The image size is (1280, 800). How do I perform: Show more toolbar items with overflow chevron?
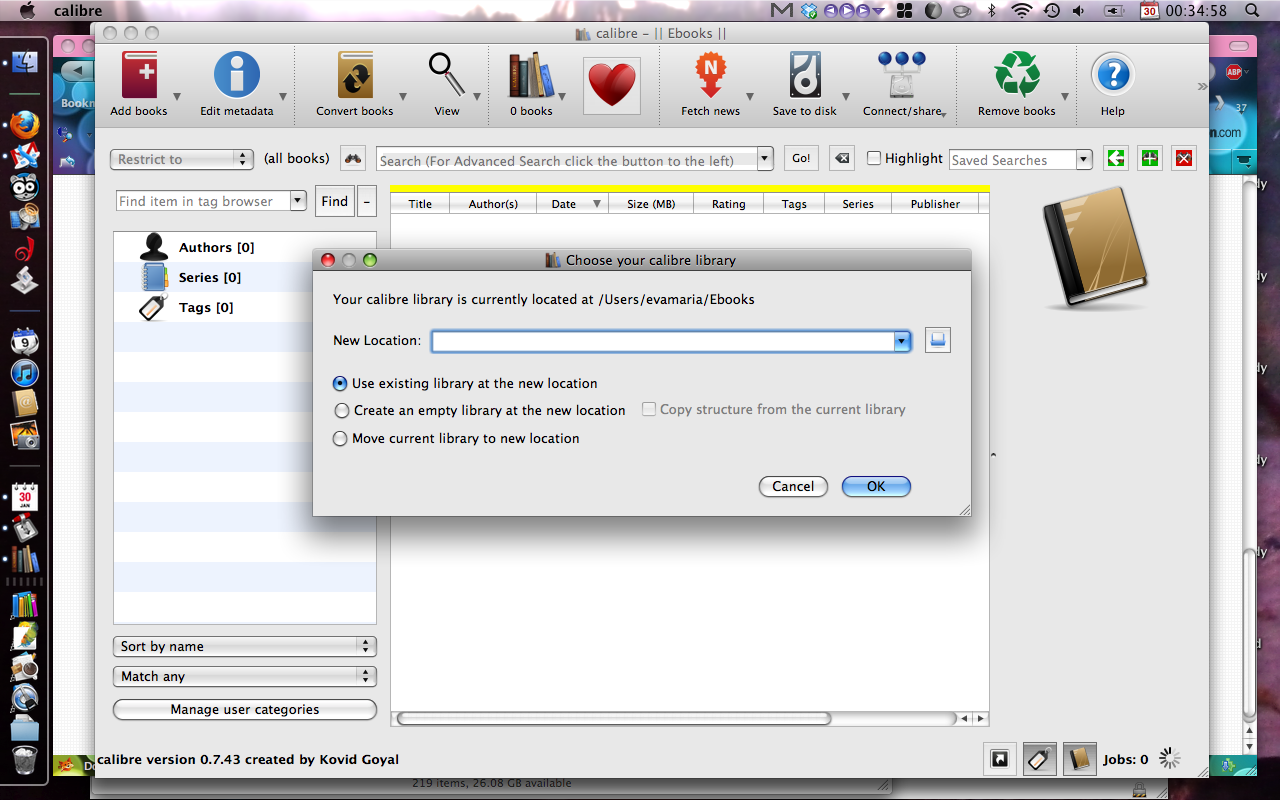[x=1202, y=87]
